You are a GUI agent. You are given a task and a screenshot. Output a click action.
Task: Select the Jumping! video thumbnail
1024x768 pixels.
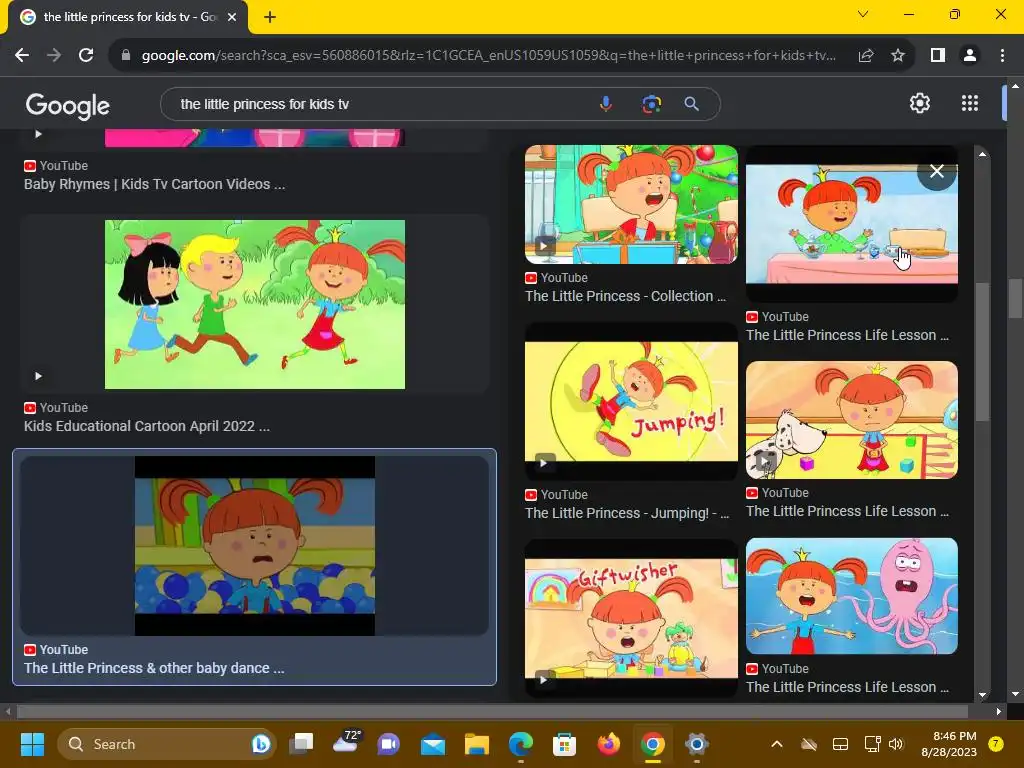coord(631,401)
